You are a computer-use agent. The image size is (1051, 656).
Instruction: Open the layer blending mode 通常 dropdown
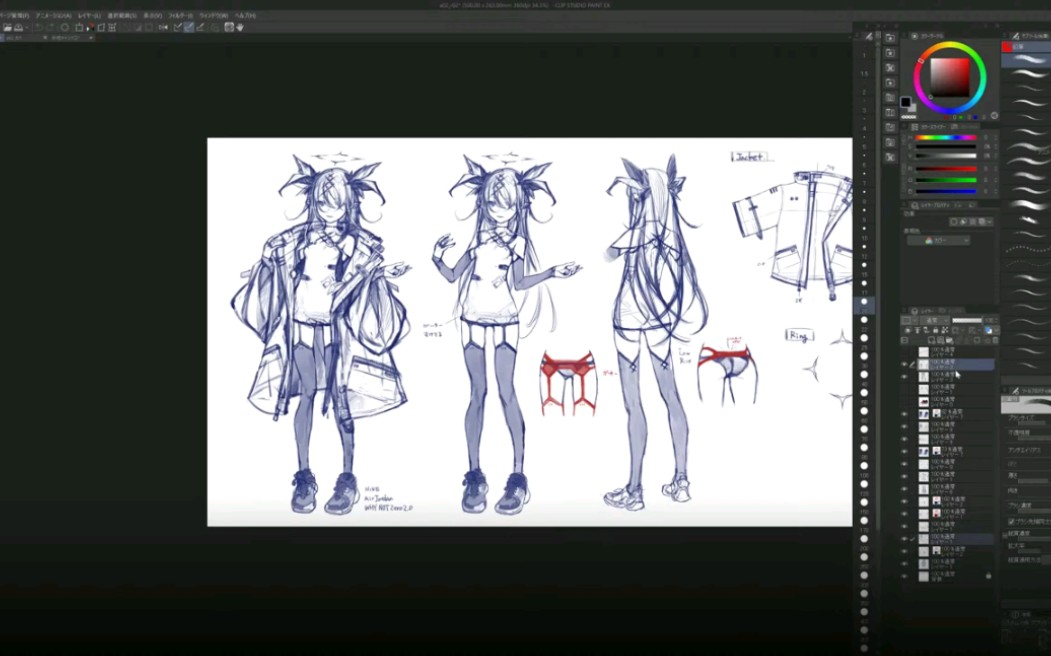point(935,320)
